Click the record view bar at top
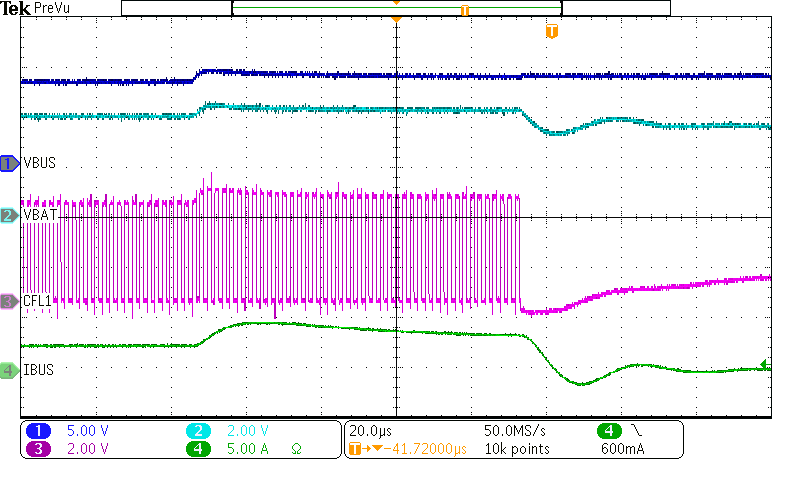 tap(396, 8)
